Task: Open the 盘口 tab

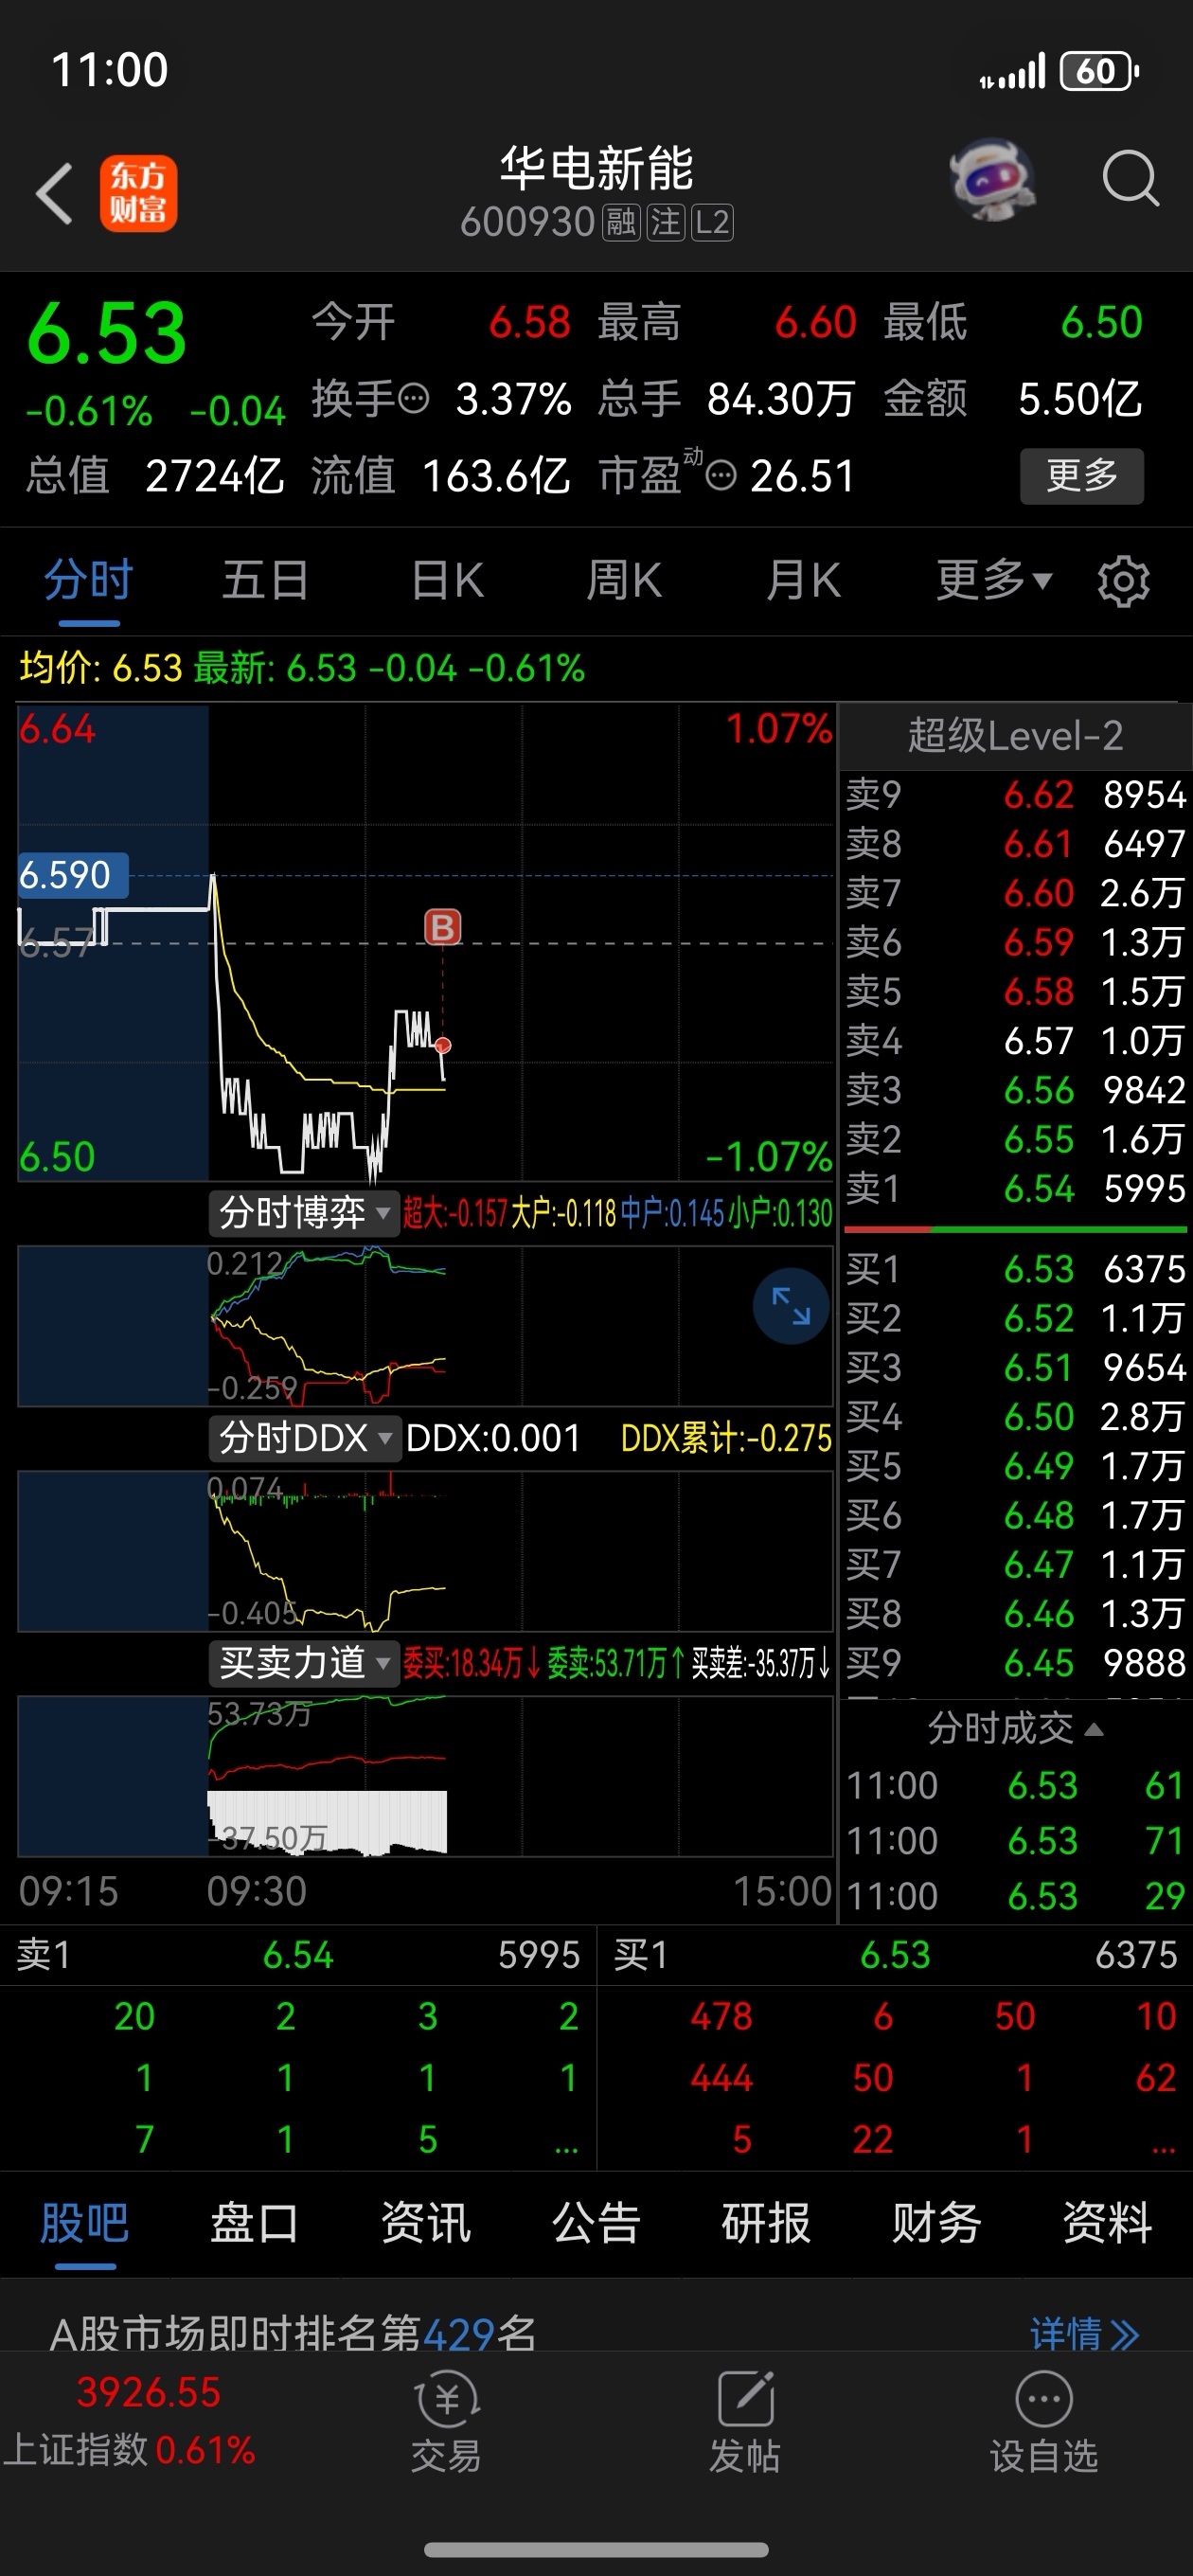Action: click(255, 2224)
